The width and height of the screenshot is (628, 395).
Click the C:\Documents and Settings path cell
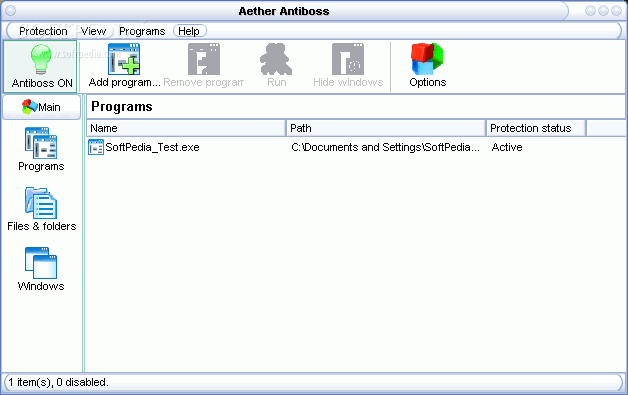[385, 147]
